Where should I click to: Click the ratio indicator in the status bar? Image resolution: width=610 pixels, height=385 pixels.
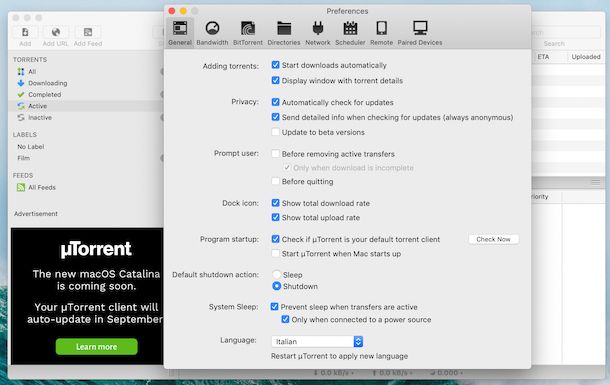click(446, 373)
